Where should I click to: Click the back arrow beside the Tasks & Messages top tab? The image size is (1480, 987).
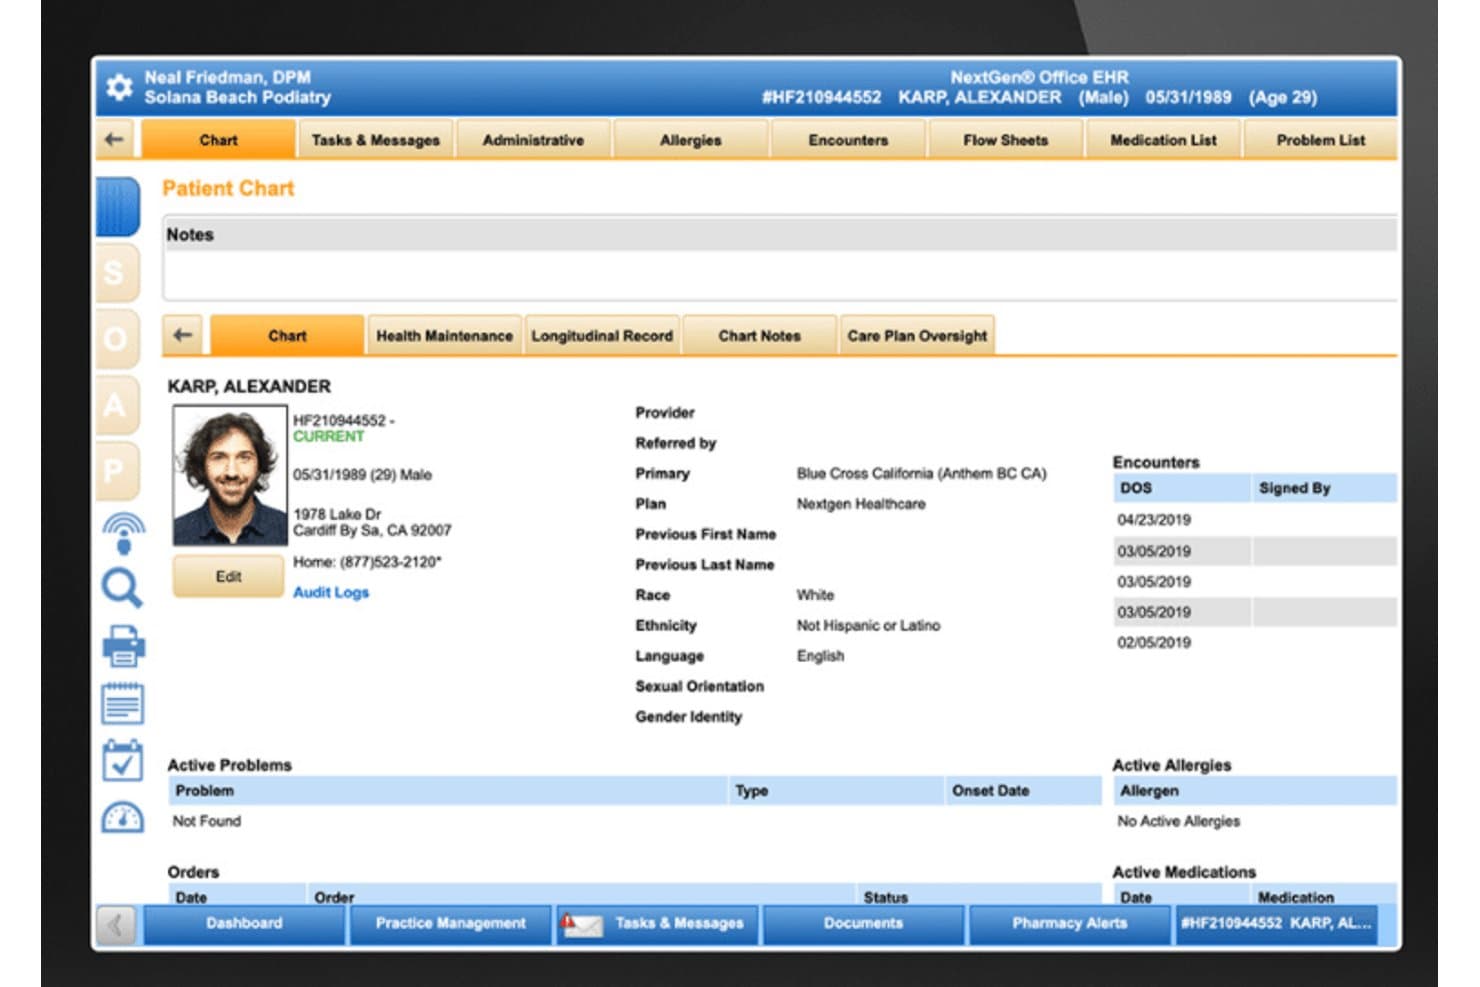pyautogui.click(x=115, y=139)
